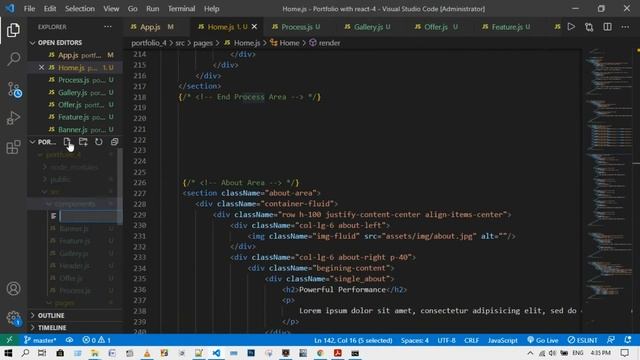Click the master branch indicator

(x=40, y=340)
